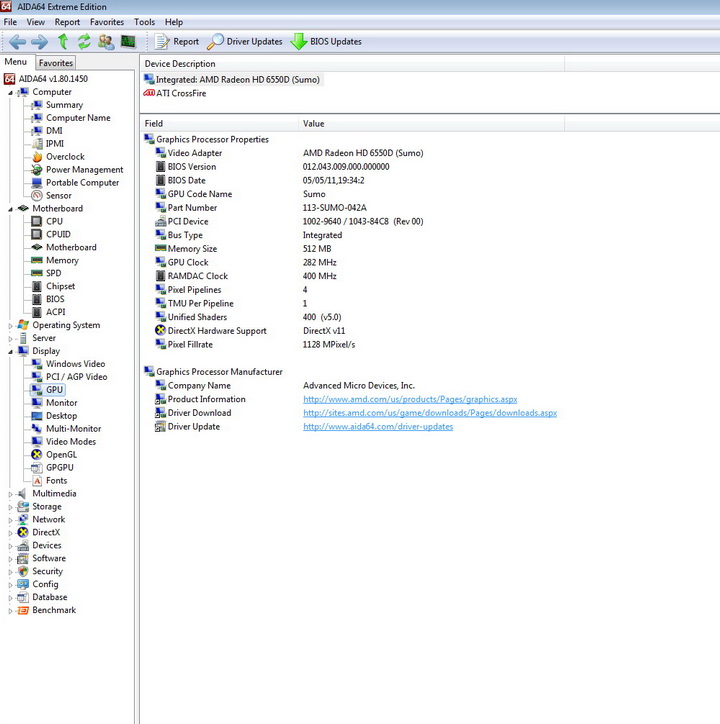This screenshot has width=720, height=724.
Task: Select the ATI CrossFire device icon
Action: [x=149, y=93]
